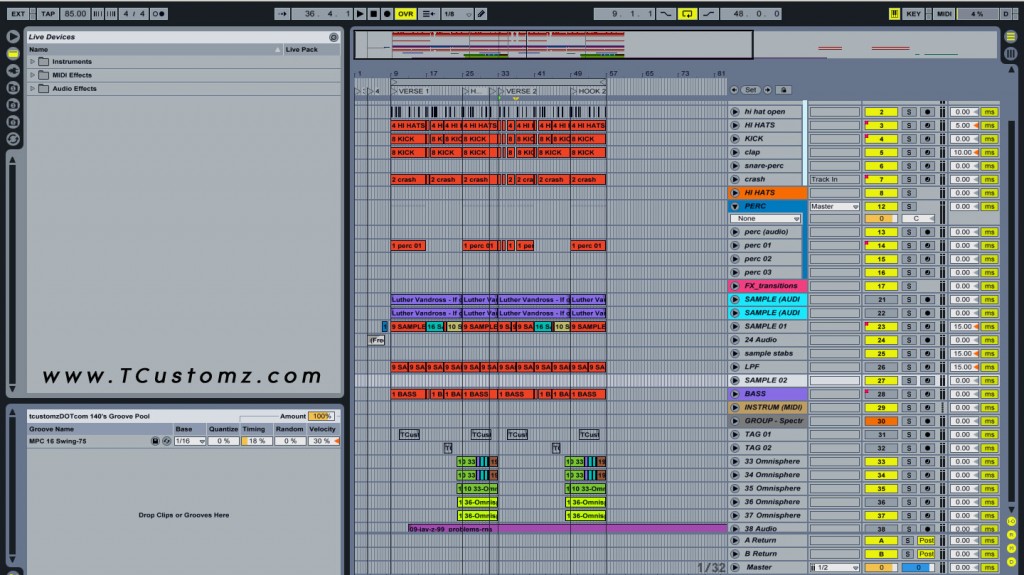The width and height of the screenshot is (1024, 575).
Task: Click the Set locator button
Action: click(x=751, y=90)
